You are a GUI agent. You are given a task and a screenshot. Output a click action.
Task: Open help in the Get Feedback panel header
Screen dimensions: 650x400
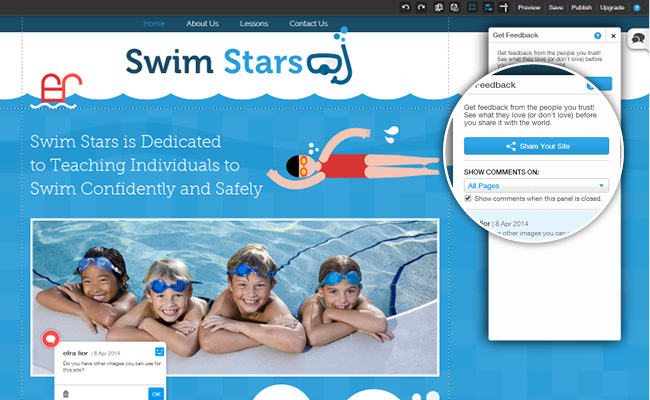click(x=597, y=36)
